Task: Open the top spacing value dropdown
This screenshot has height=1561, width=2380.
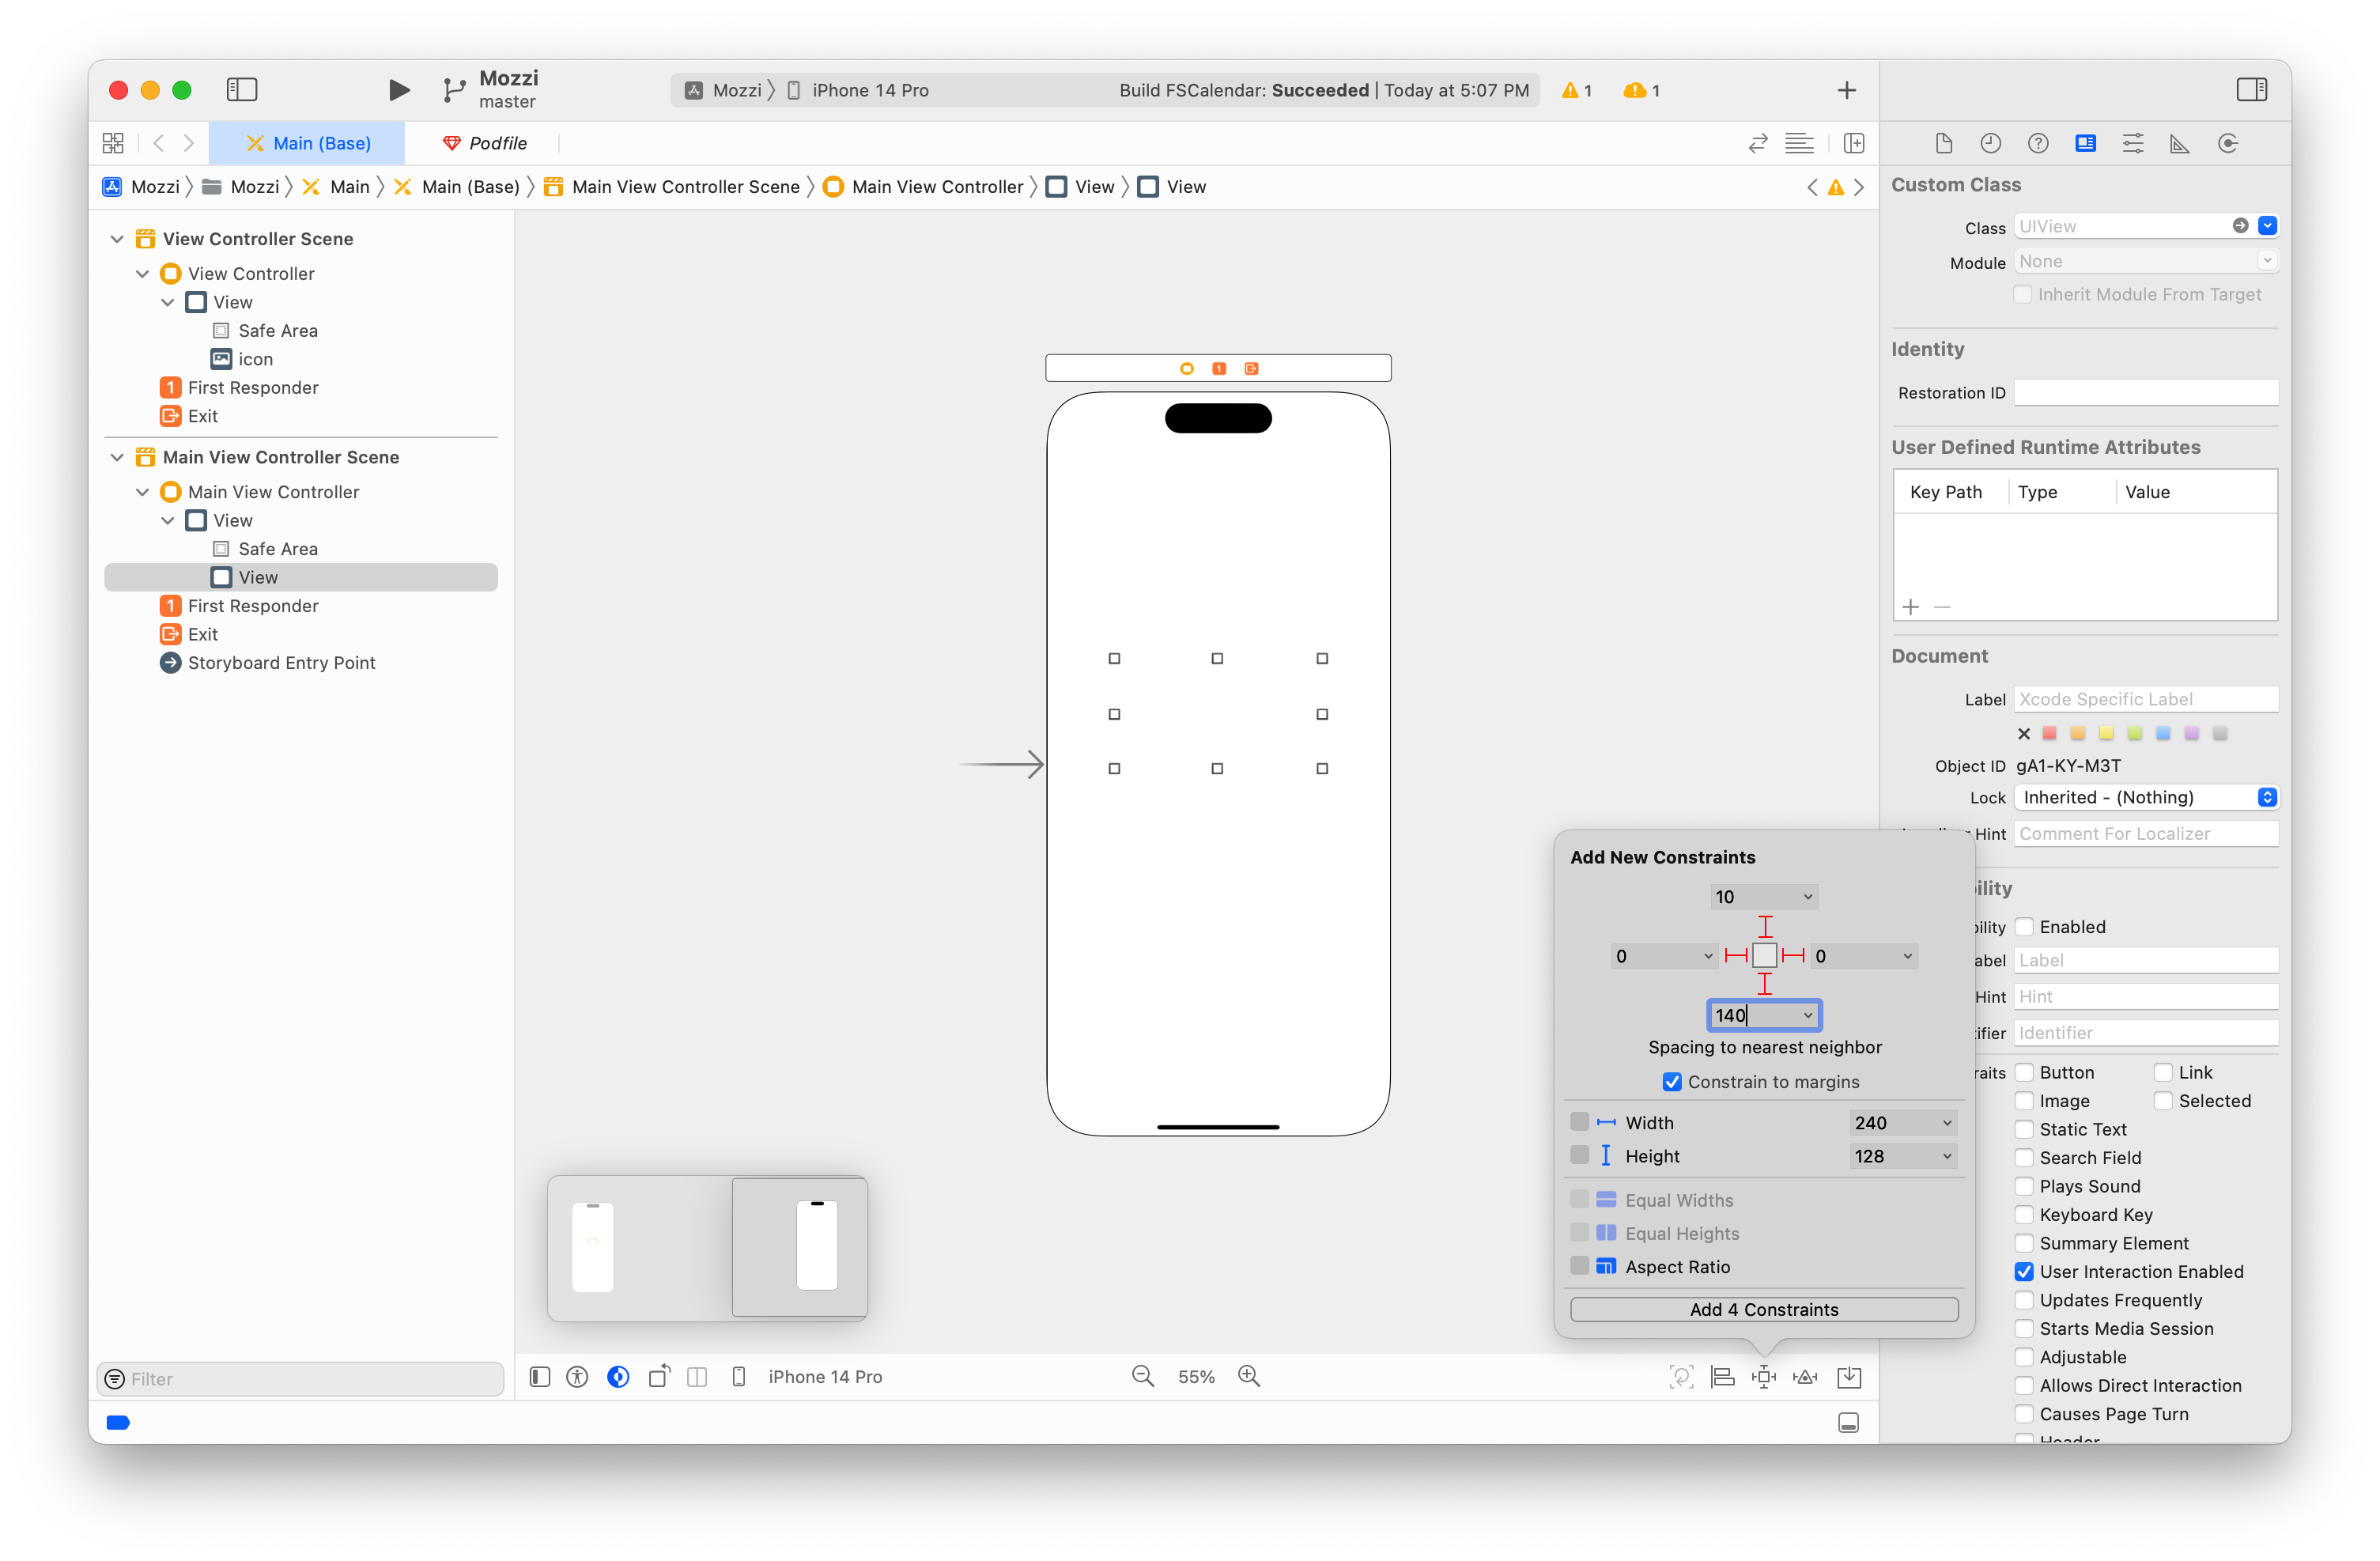Action: [x=1807, y=897]
